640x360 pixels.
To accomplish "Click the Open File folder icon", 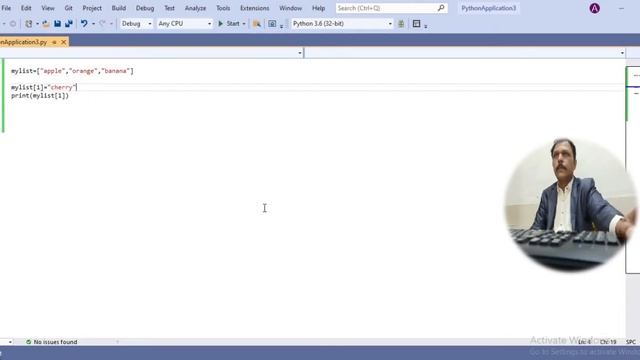I will click(46, 24).
